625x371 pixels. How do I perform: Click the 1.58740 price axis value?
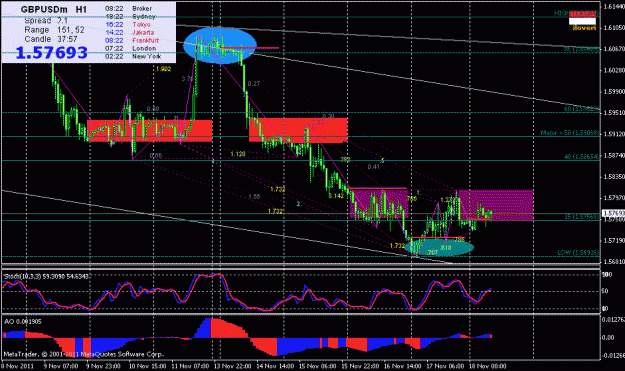[614, 155]
